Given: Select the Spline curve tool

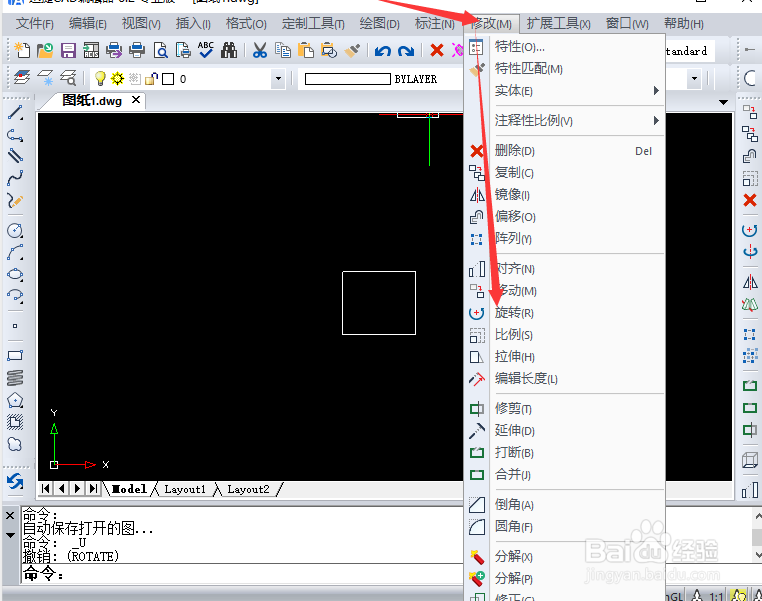Looking at the screenshot, I should tap(15, 178).
